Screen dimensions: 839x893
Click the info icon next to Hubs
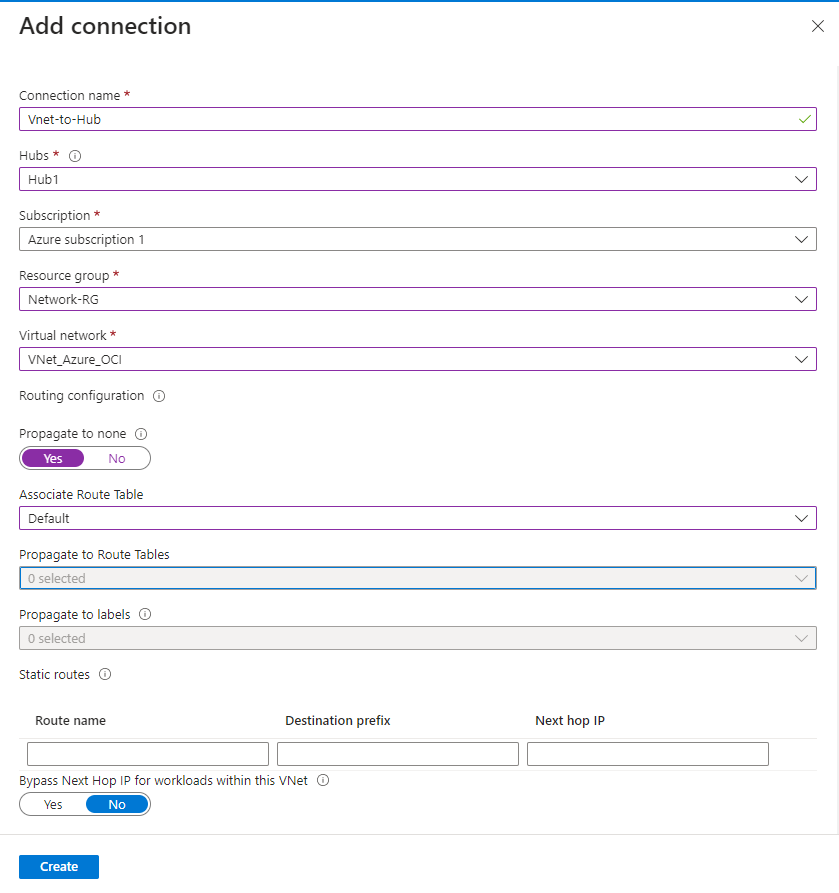75,156
